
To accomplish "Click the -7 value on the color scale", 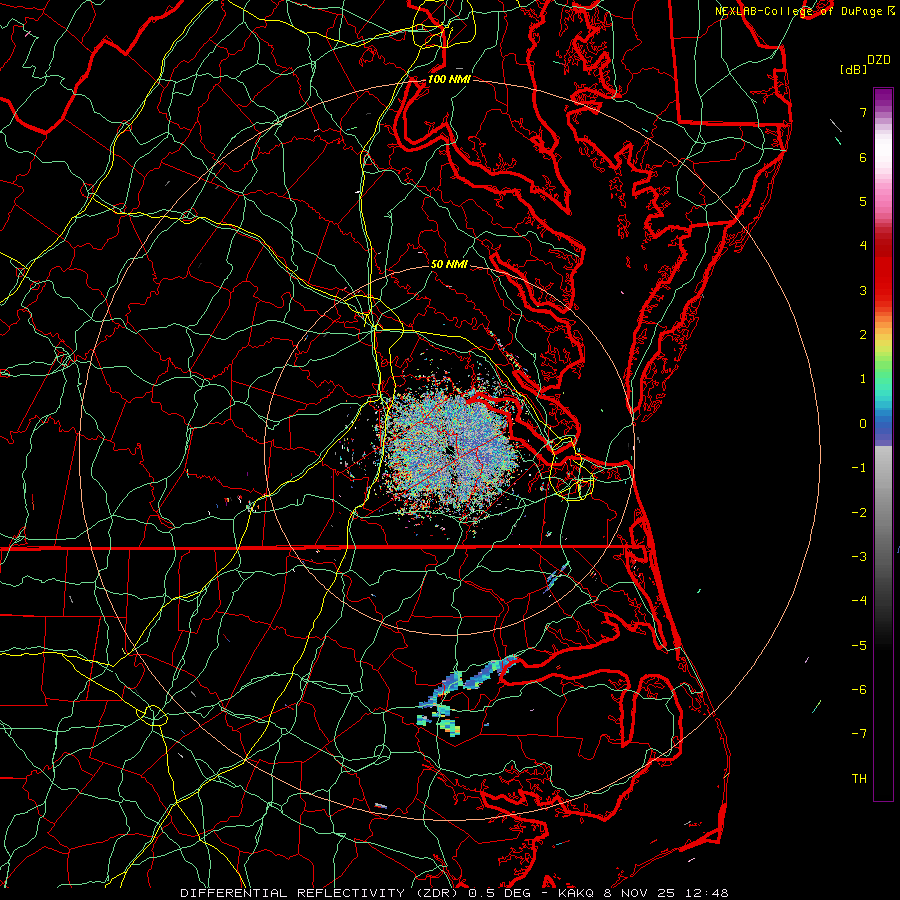I will point(859,734).
